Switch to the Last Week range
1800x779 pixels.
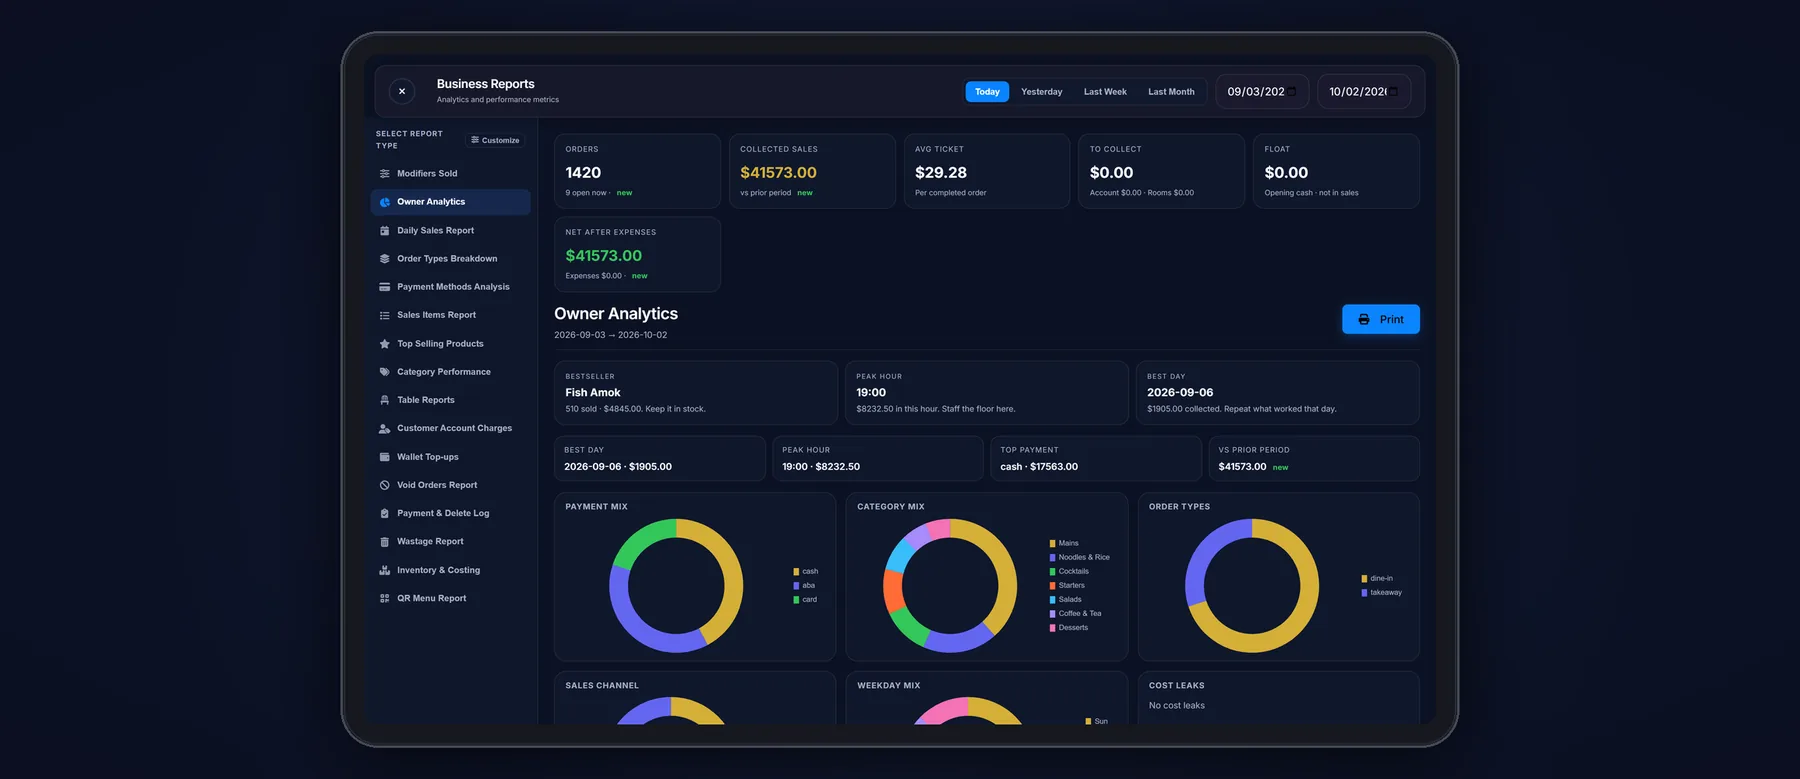pyautogui.click(x=1105, y=92)
